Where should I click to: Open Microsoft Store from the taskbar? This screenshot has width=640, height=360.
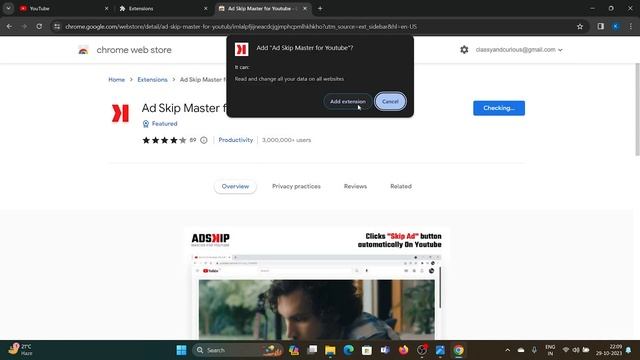367,350
